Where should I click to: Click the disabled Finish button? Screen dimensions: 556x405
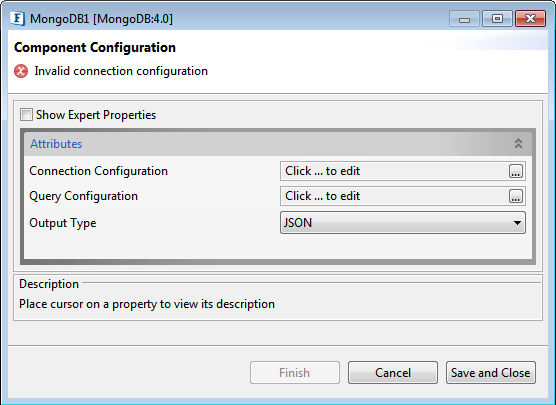[x=295, y=373]
